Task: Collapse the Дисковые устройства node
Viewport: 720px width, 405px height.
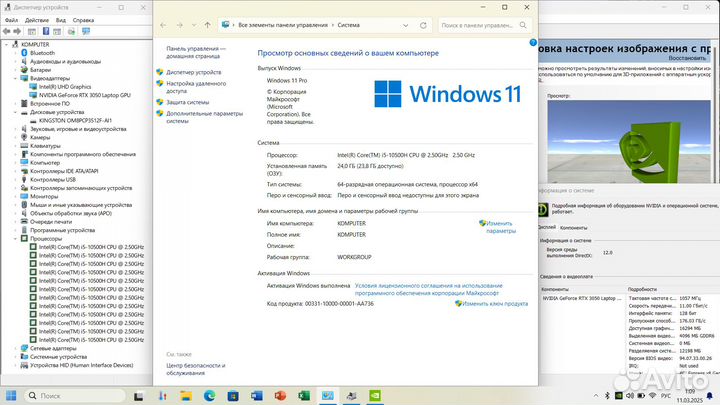Action: pyautogui.click(x=15, y=112)
